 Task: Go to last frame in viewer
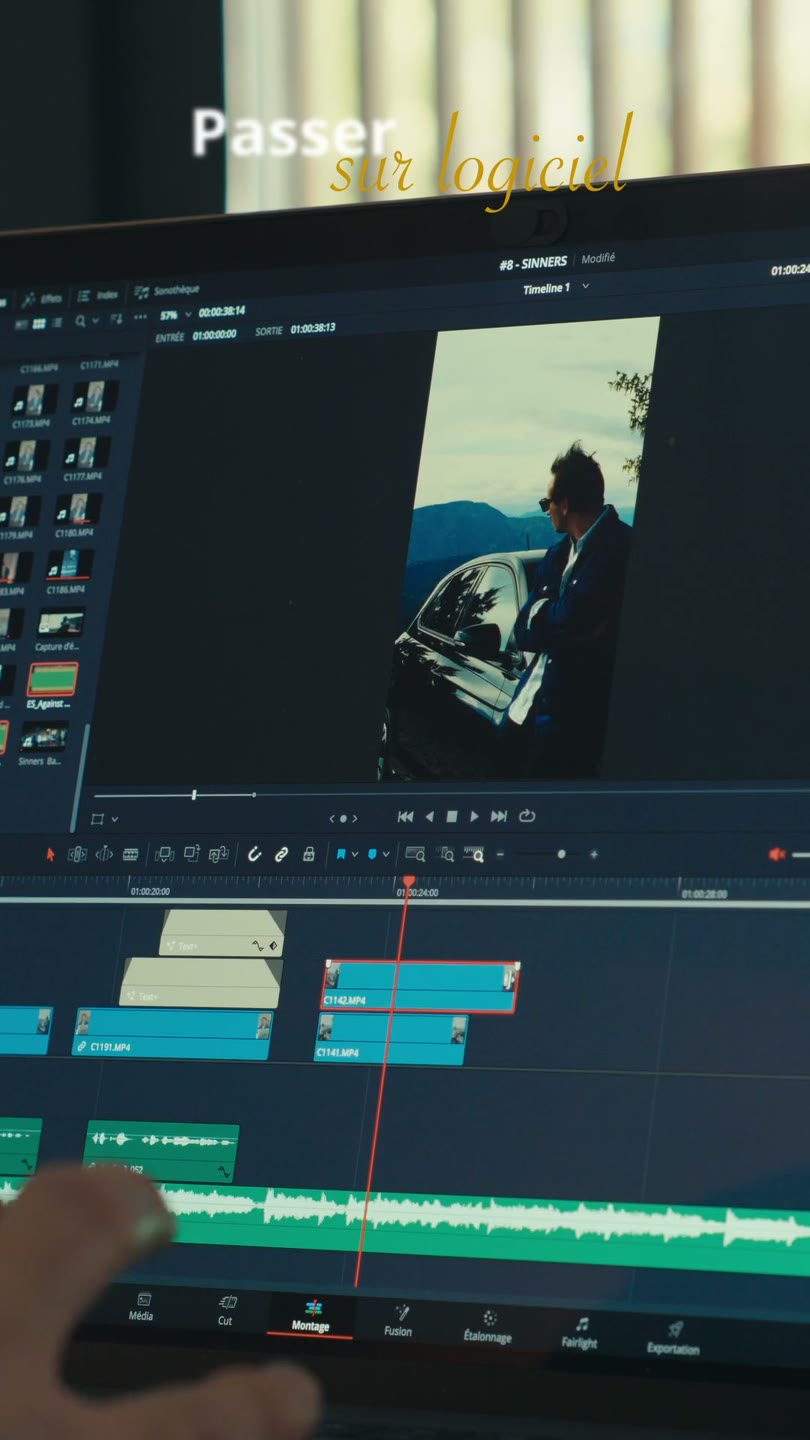click(498, 817)
